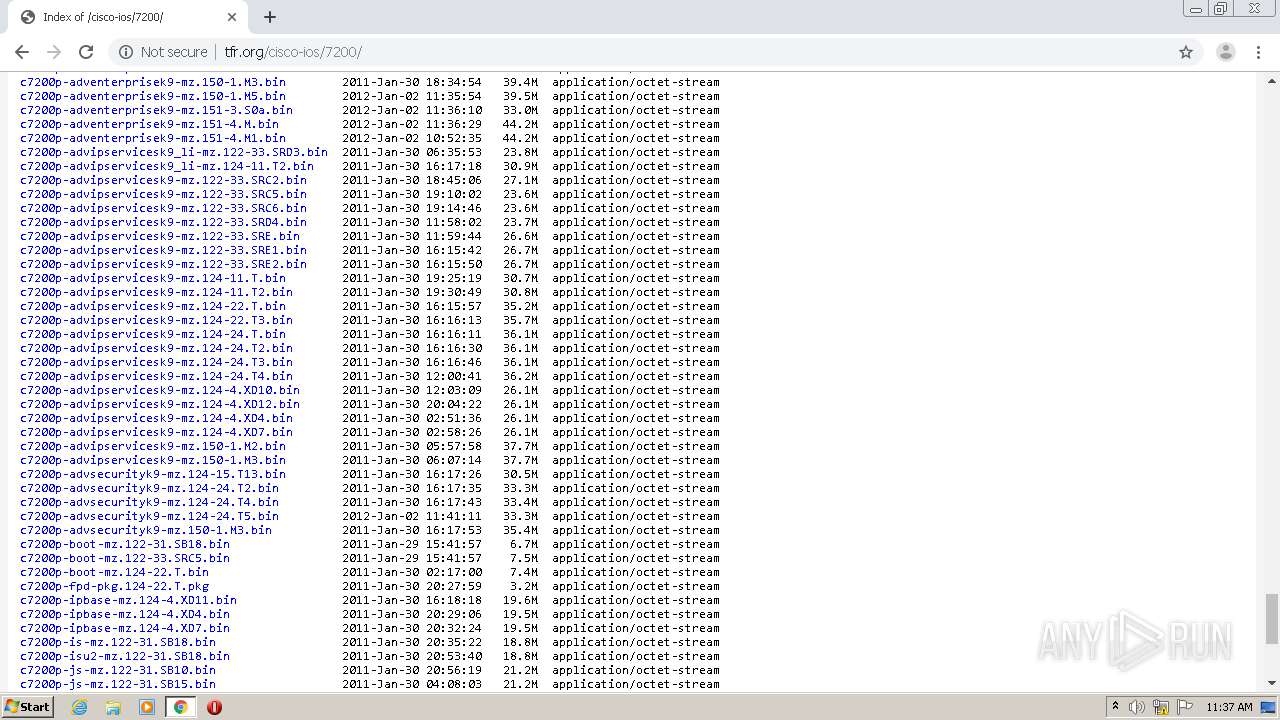Viewport: 1280px width, 720px height.
Task: Click the network tray icon
Action: coord(1161,707)
